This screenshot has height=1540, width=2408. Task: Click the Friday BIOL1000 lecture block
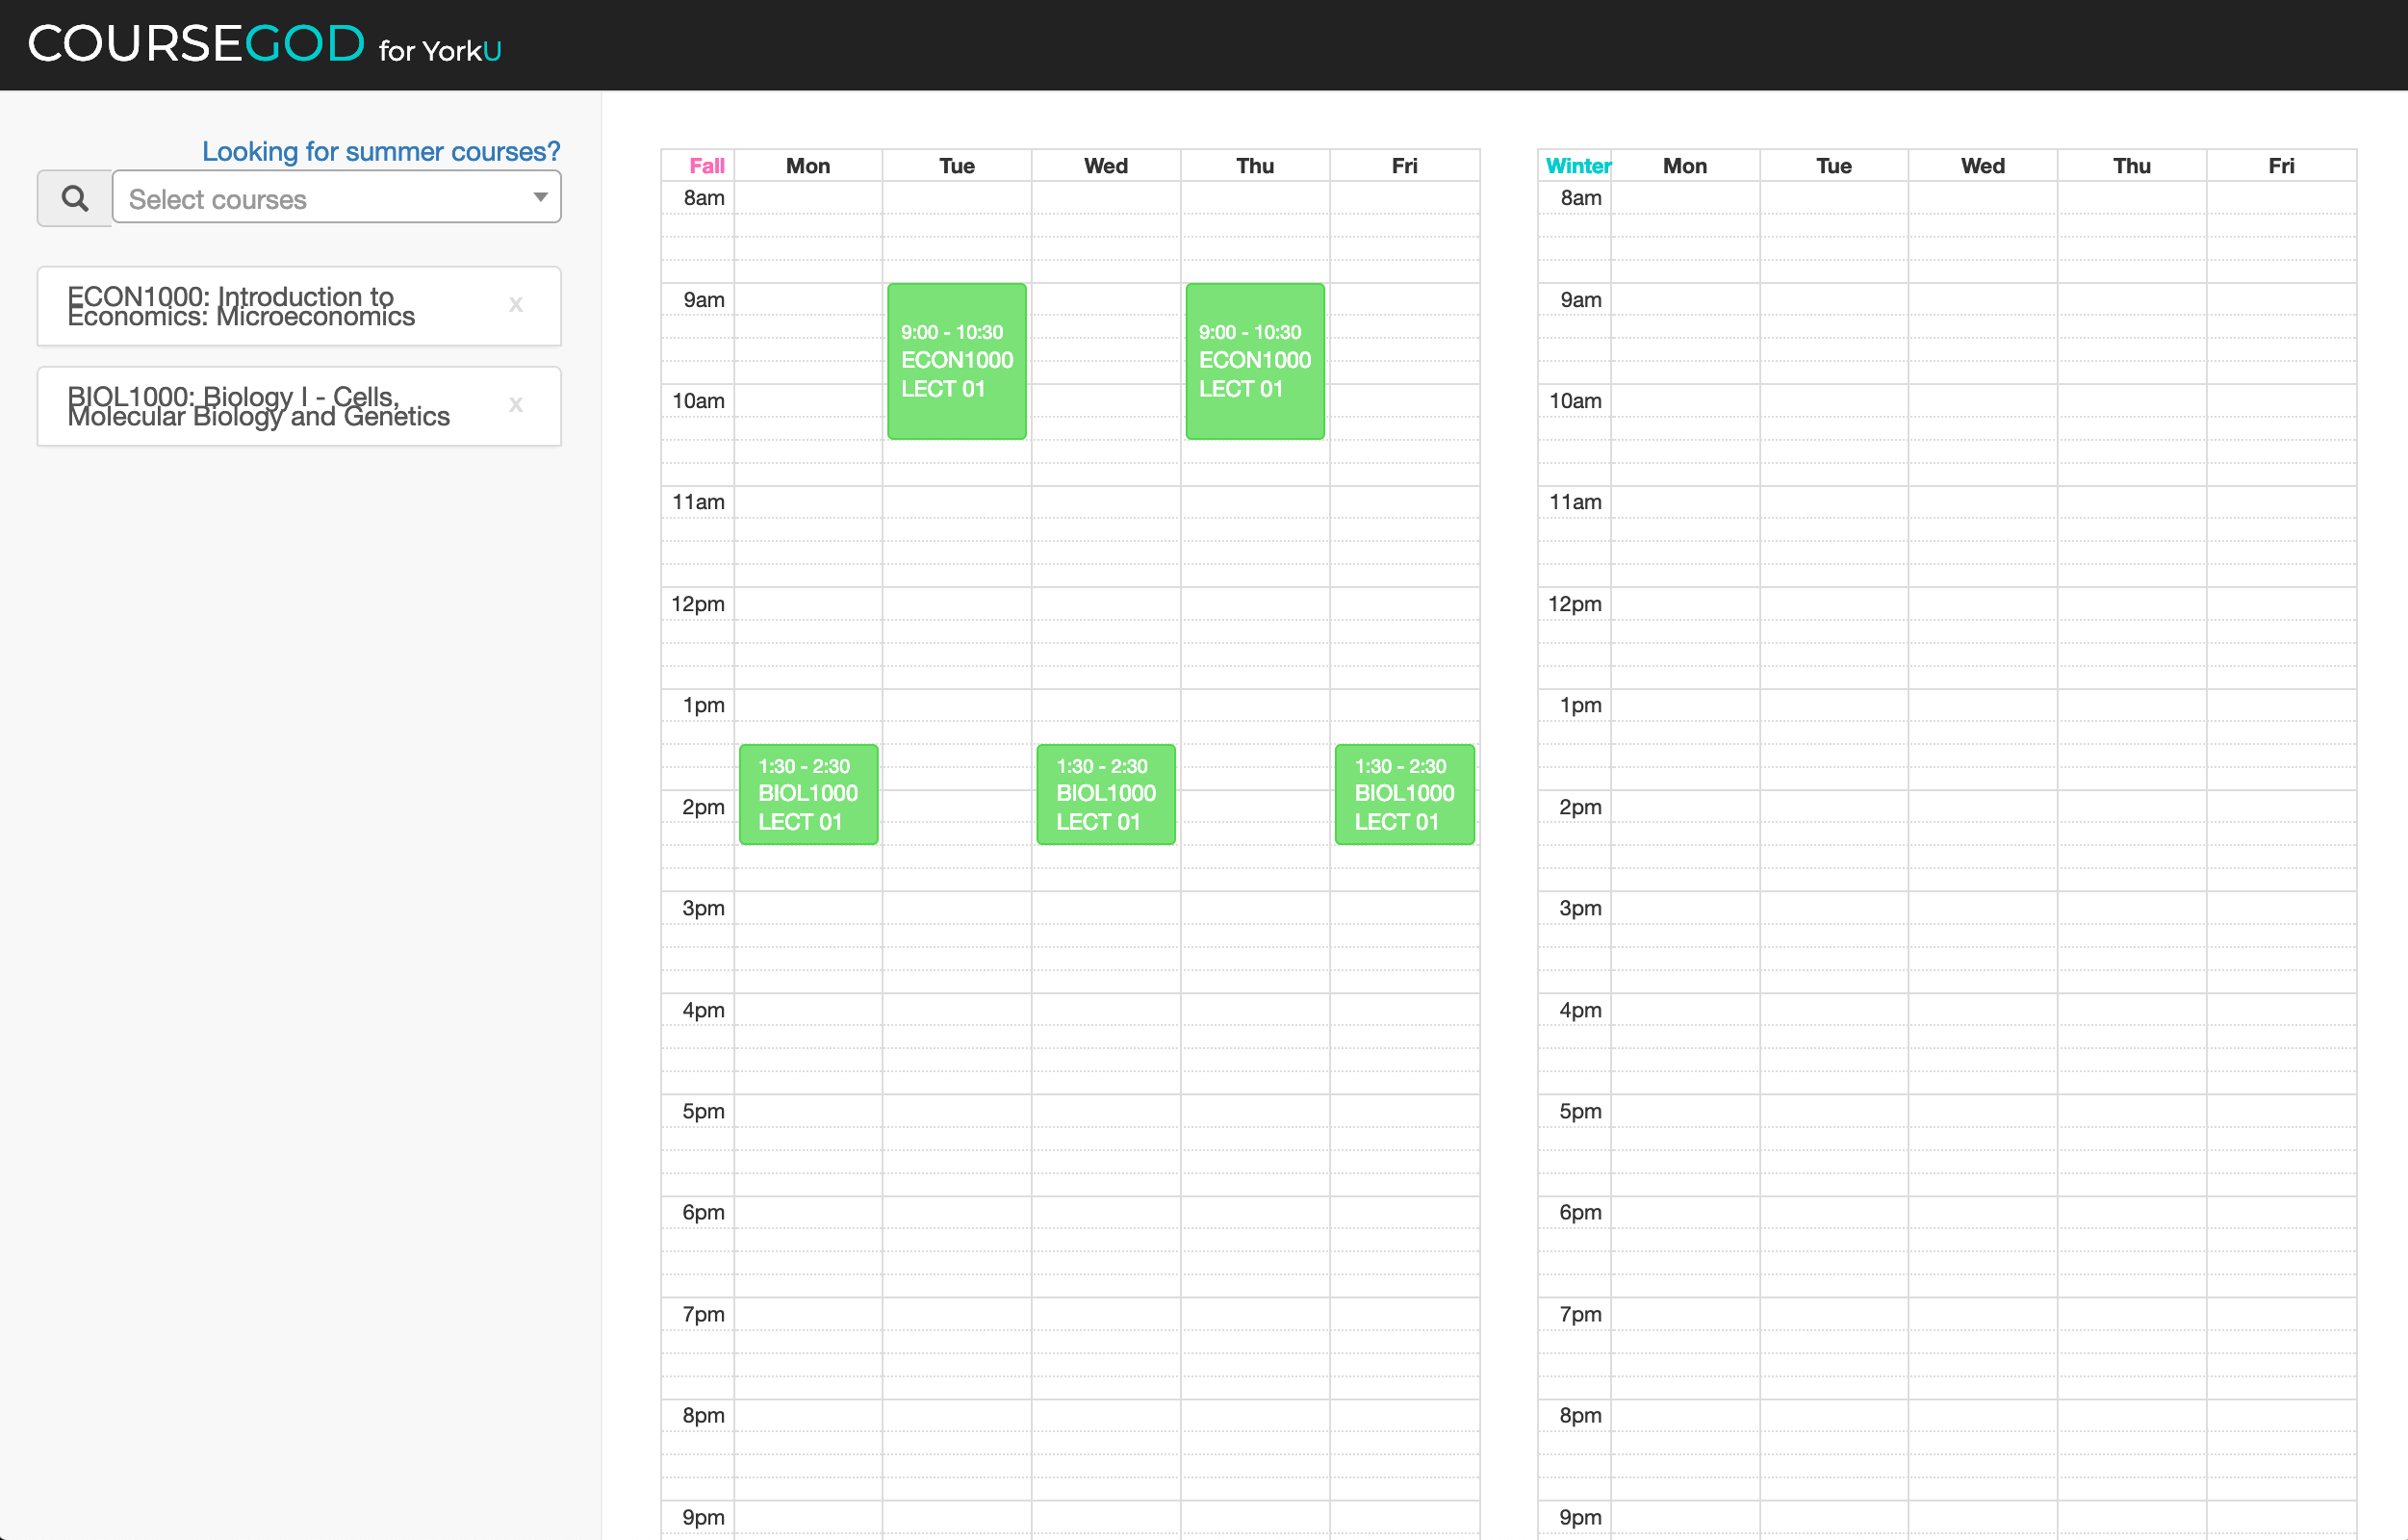coord(1403,794)
